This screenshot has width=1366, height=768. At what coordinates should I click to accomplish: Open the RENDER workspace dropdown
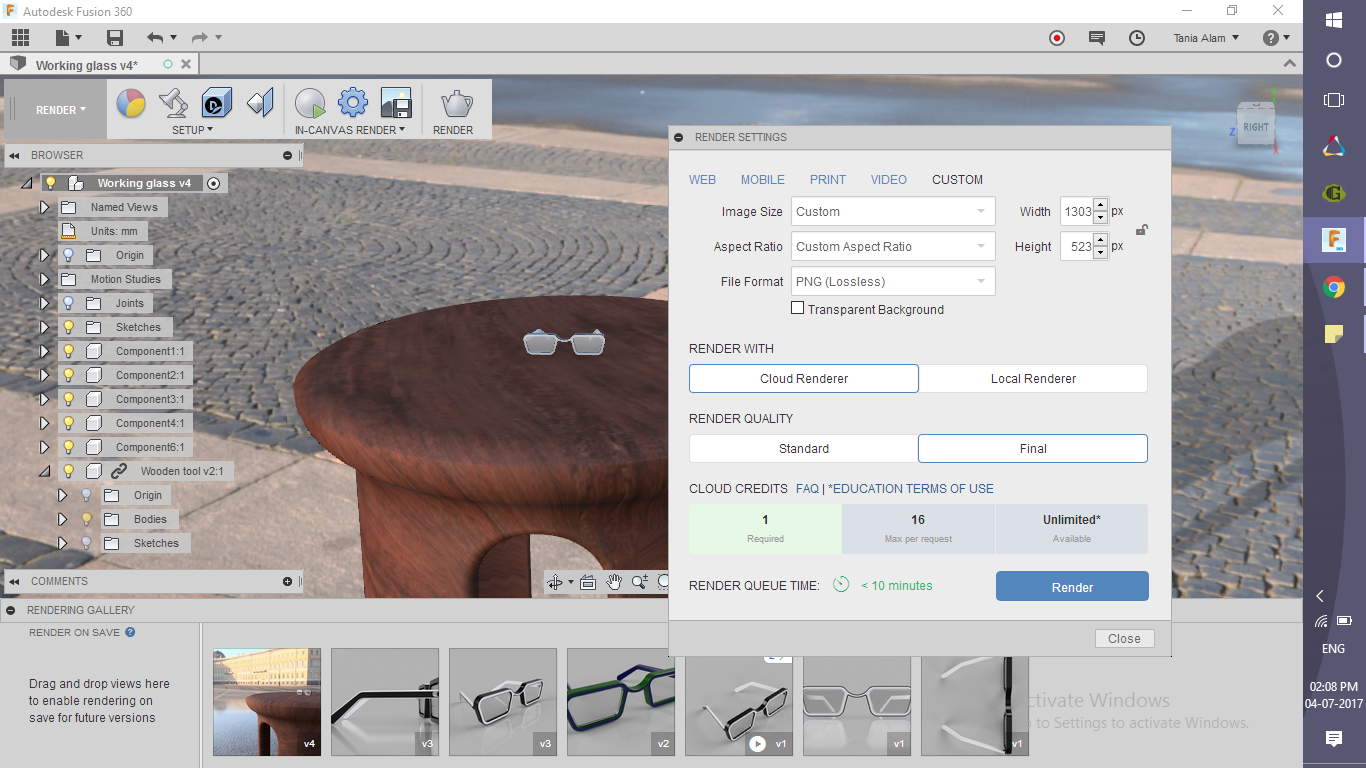pyautogui.click(x=61, y=110)
